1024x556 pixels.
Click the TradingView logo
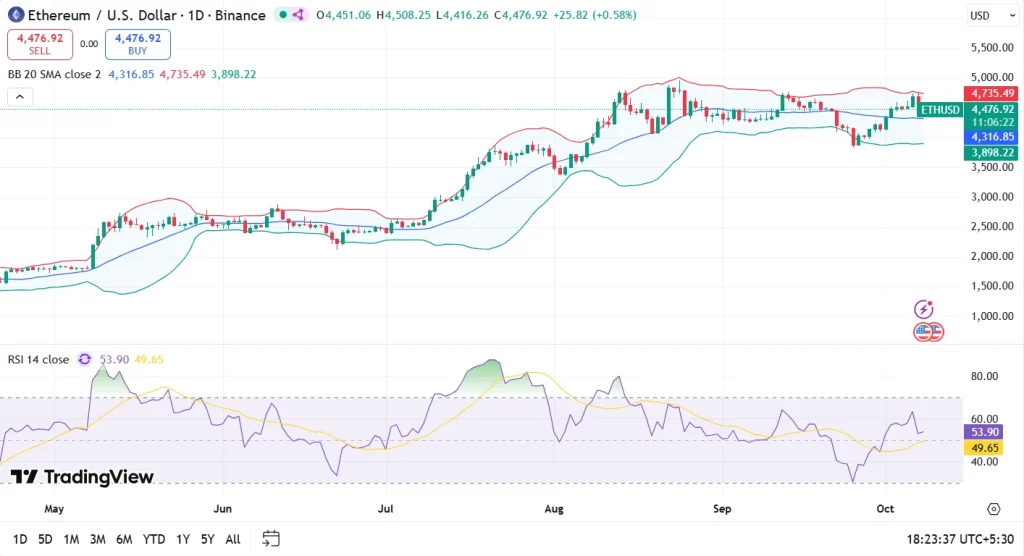[83, 477]
